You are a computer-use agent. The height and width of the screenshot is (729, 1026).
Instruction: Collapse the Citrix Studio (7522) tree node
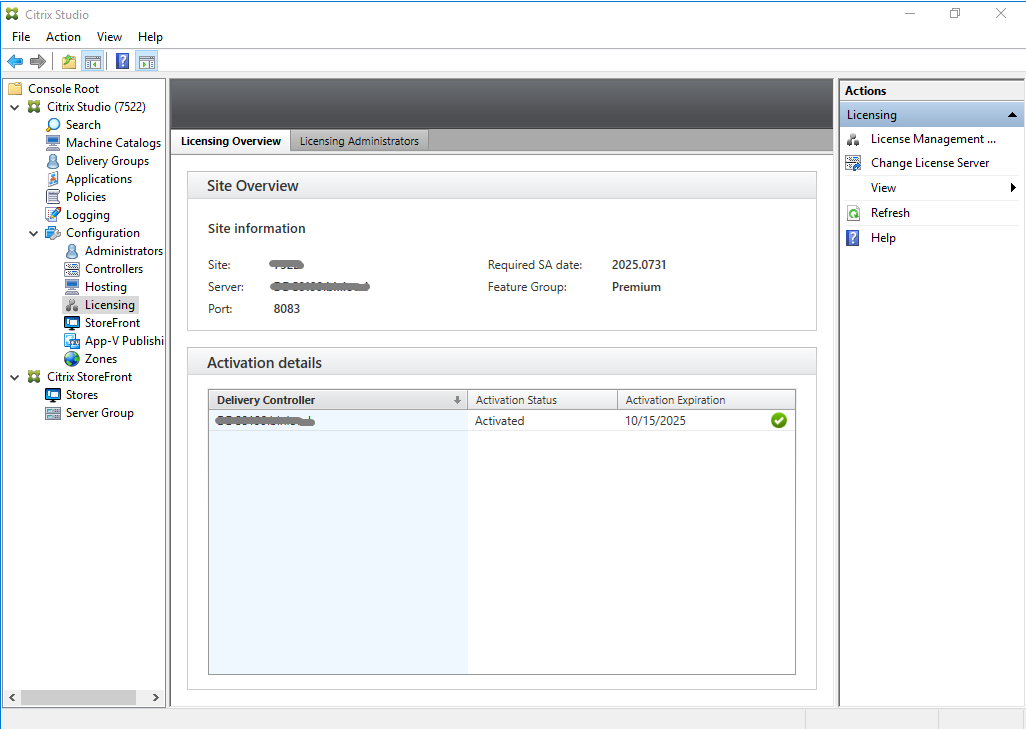pyautogui.click(x=14, y=107)
